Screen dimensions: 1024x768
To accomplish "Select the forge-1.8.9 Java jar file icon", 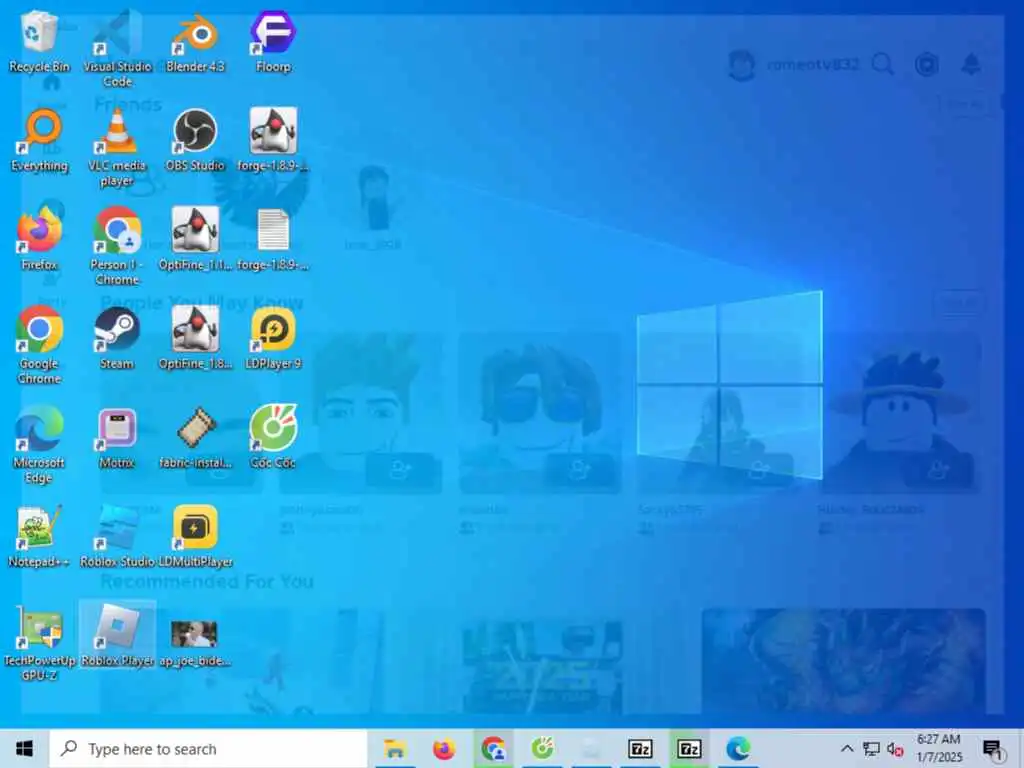I will pos(273,140).
